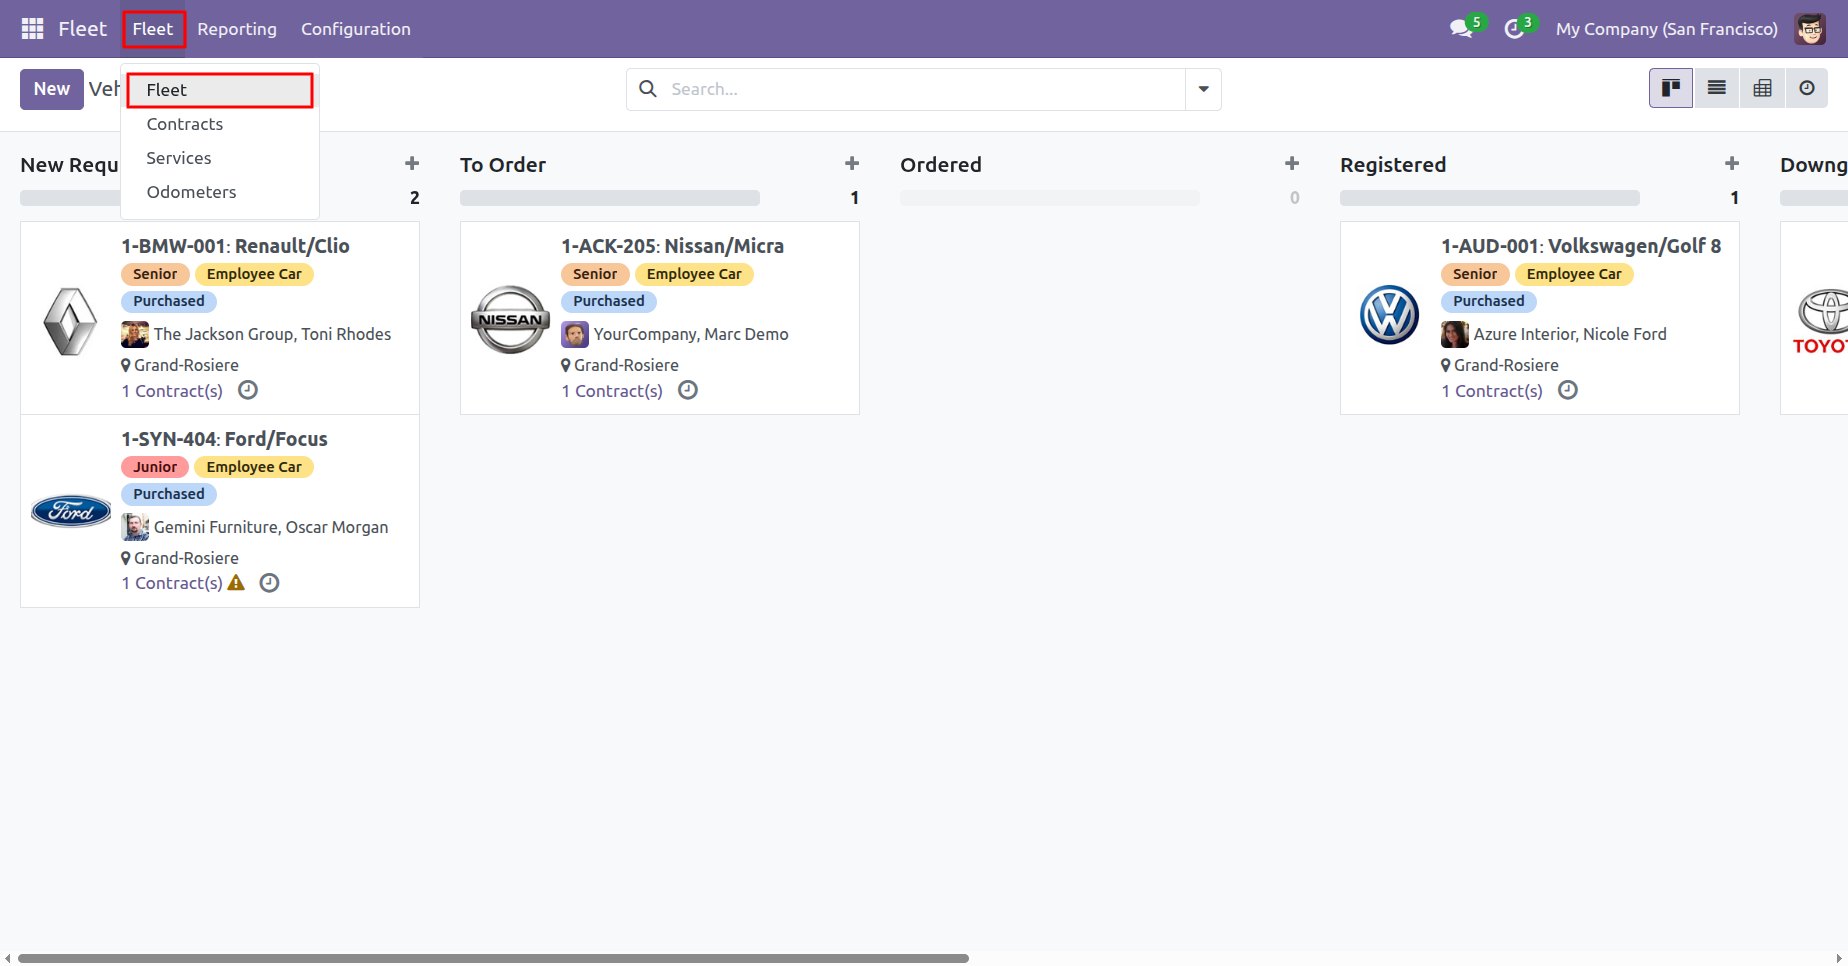Click the horizontal scrollbar at bottom
Image resolution: width=1848 pixels, height=966 pixels.
(x=493, y=958)
